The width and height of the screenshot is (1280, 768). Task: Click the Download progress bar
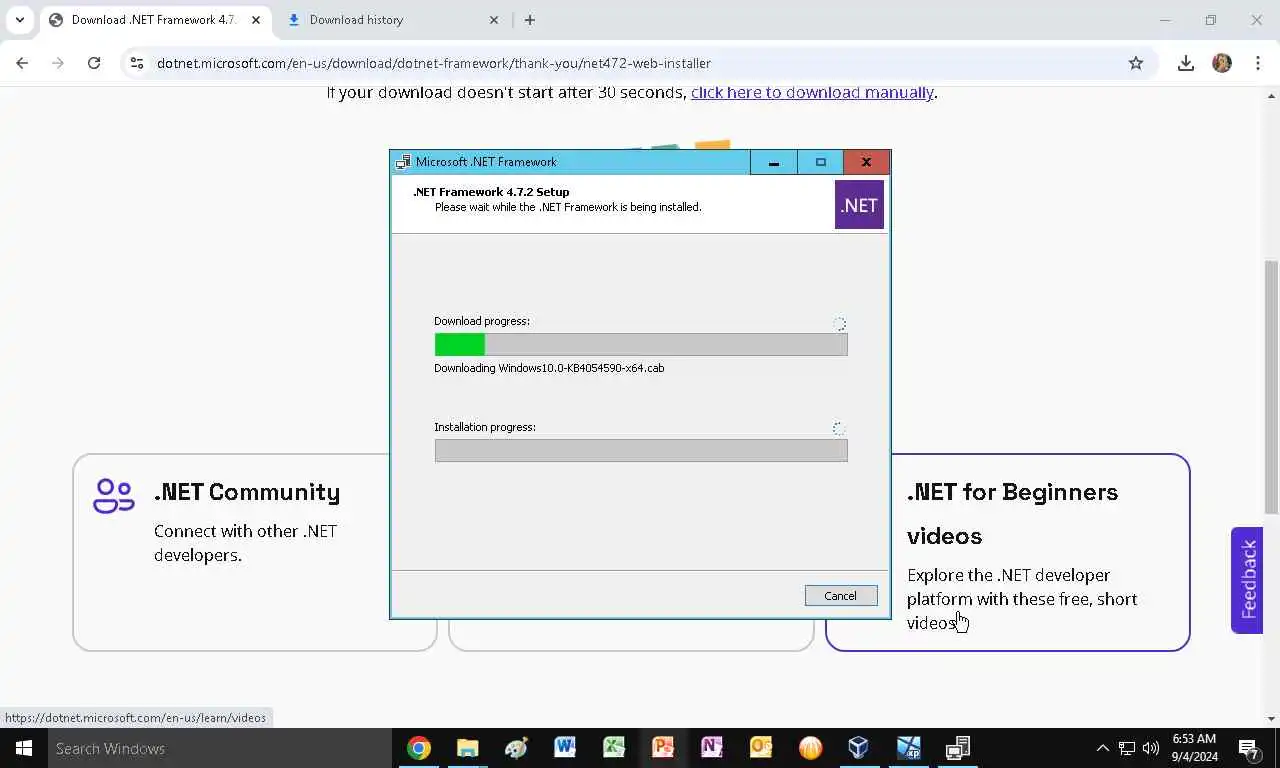[641, 344]
